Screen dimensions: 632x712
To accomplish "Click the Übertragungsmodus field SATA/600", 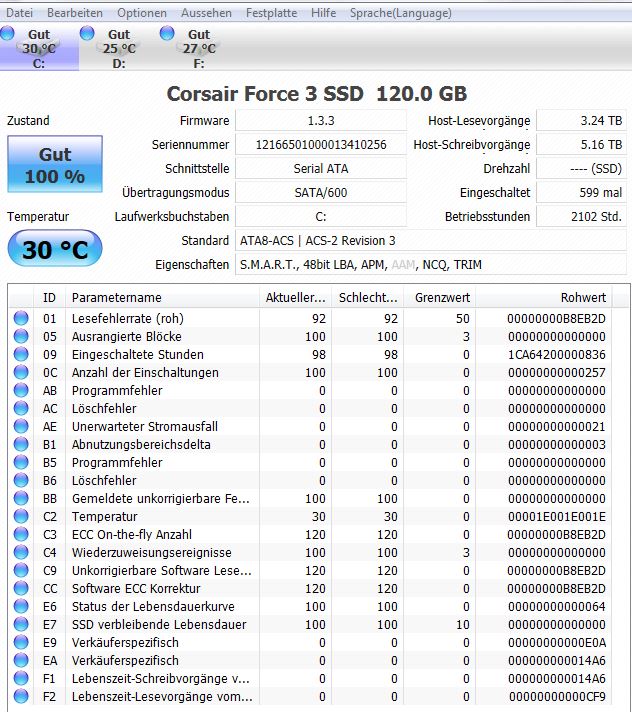I will tap(321, 193).
